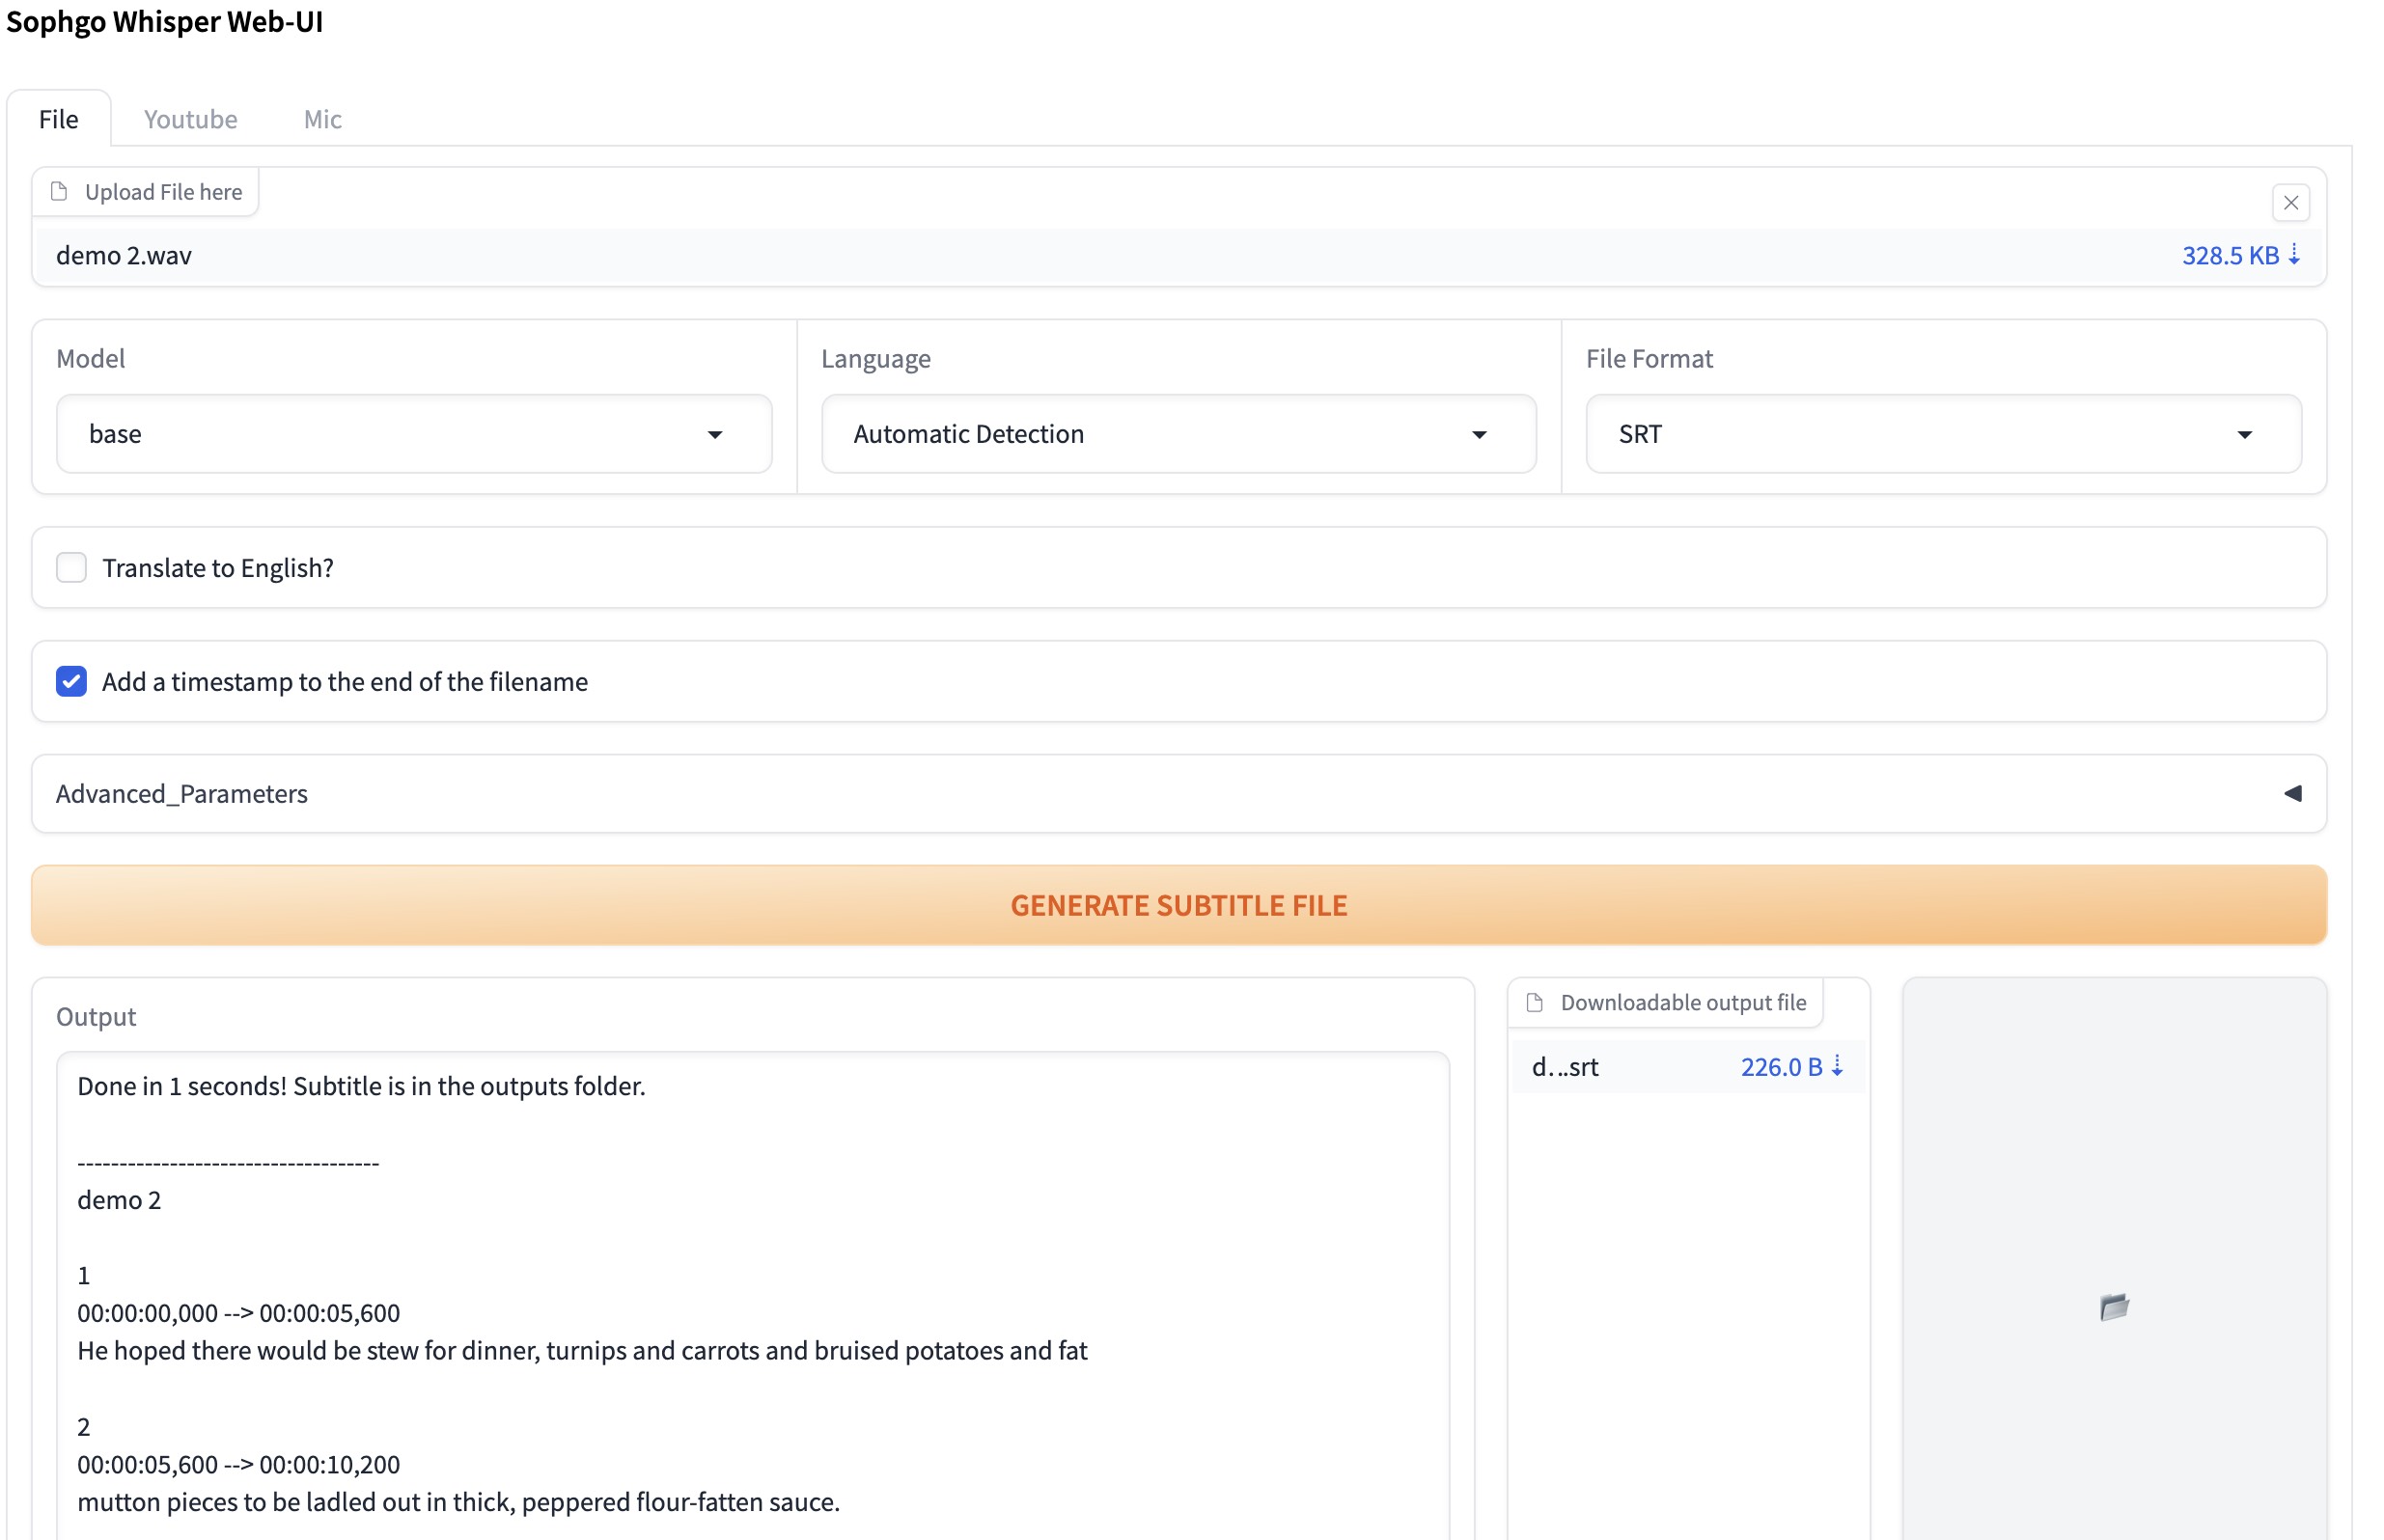The image size is (2384, 1540).
Task: Enable Translate to English checkbox
Action: coord(71,568)
